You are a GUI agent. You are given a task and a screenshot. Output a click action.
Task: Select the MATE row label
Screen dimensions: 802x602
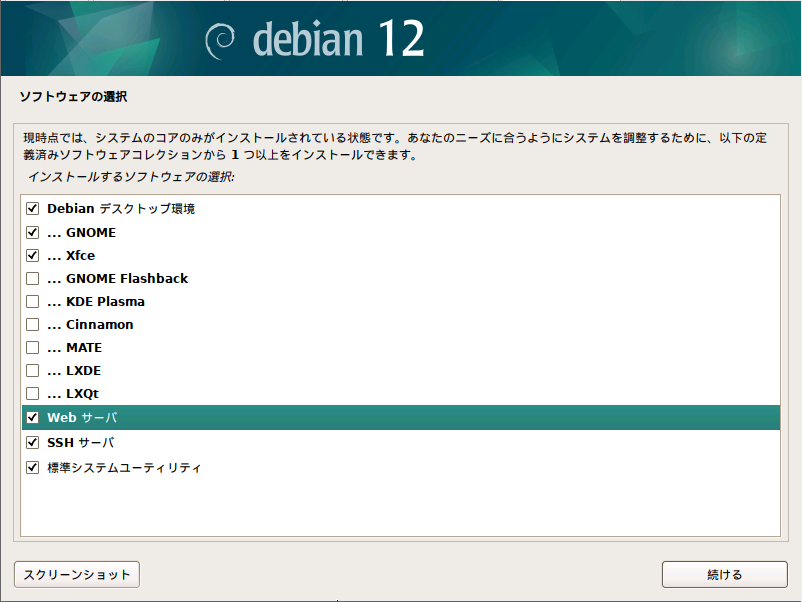click(x=75, y=347)
